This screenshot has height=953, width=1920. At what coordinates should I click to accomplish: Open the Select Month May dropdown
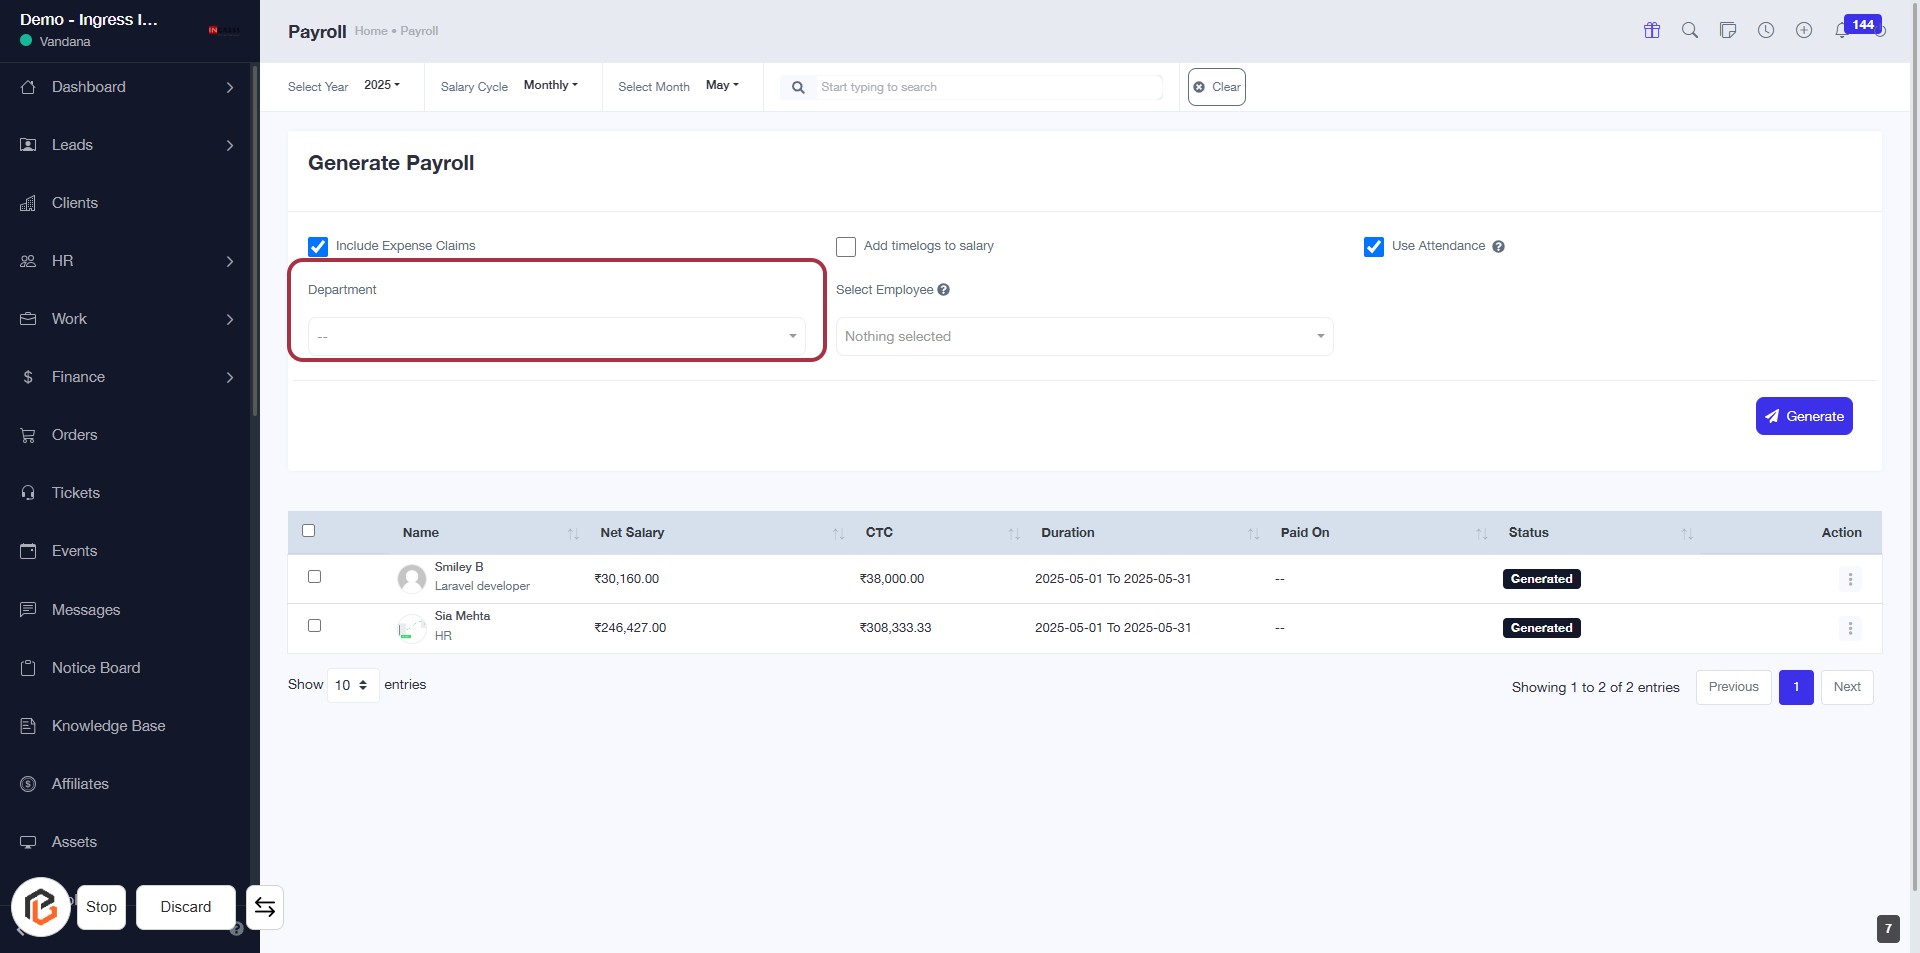722,86
